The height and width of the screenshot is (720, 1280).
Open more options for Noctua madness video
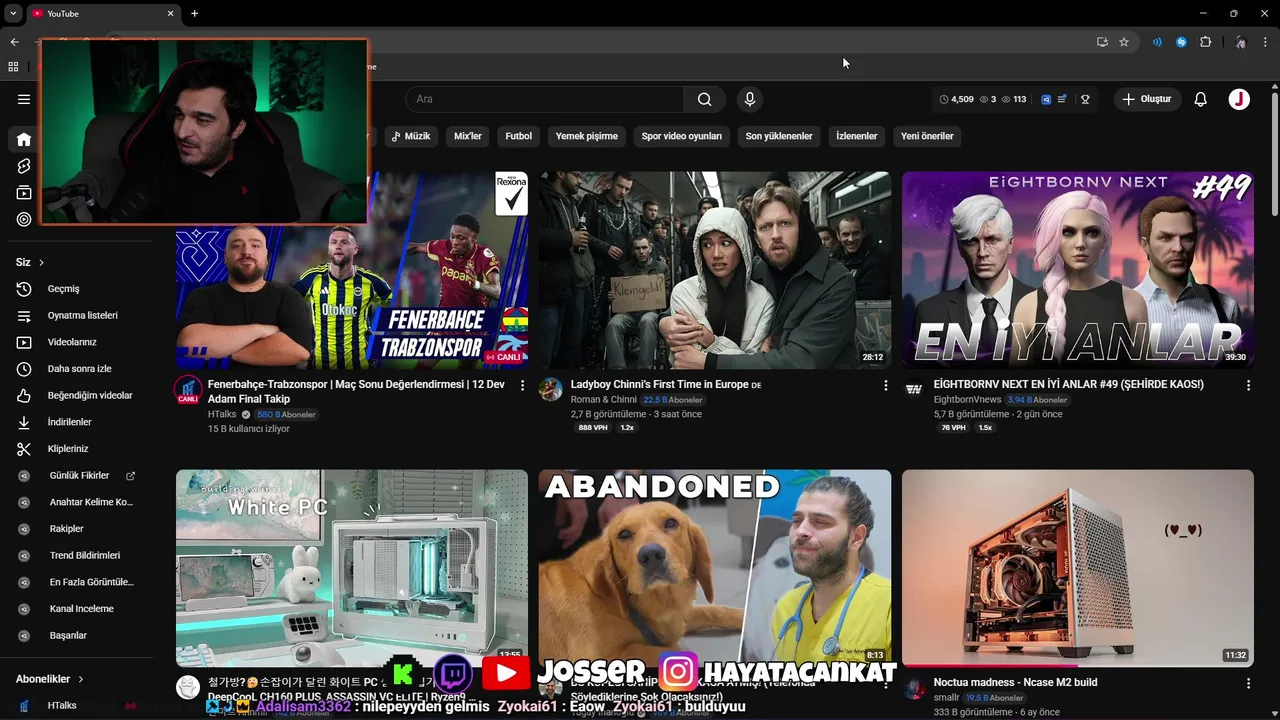1248,683
